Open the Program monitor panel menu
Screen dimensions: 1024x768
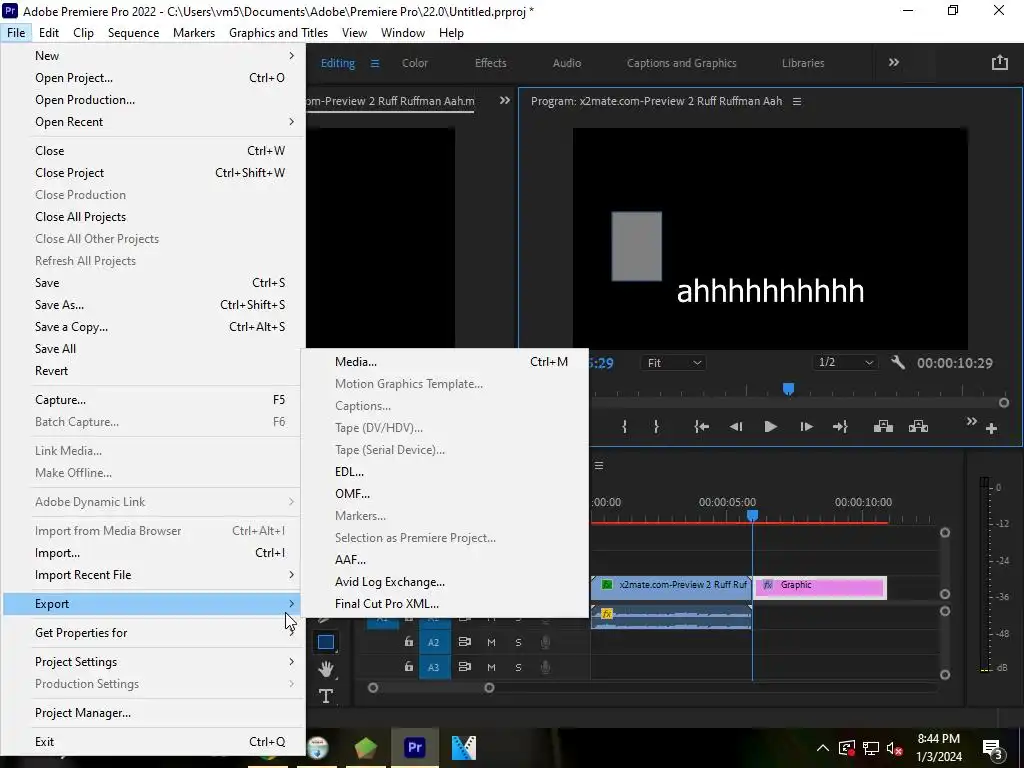click(797, 101)
